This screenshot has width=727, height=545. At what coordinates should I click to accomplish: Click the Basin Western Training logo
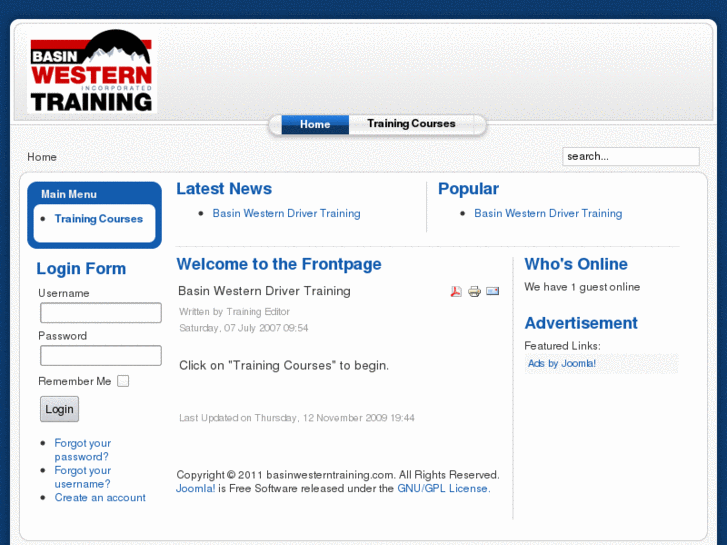pos(92,71)
